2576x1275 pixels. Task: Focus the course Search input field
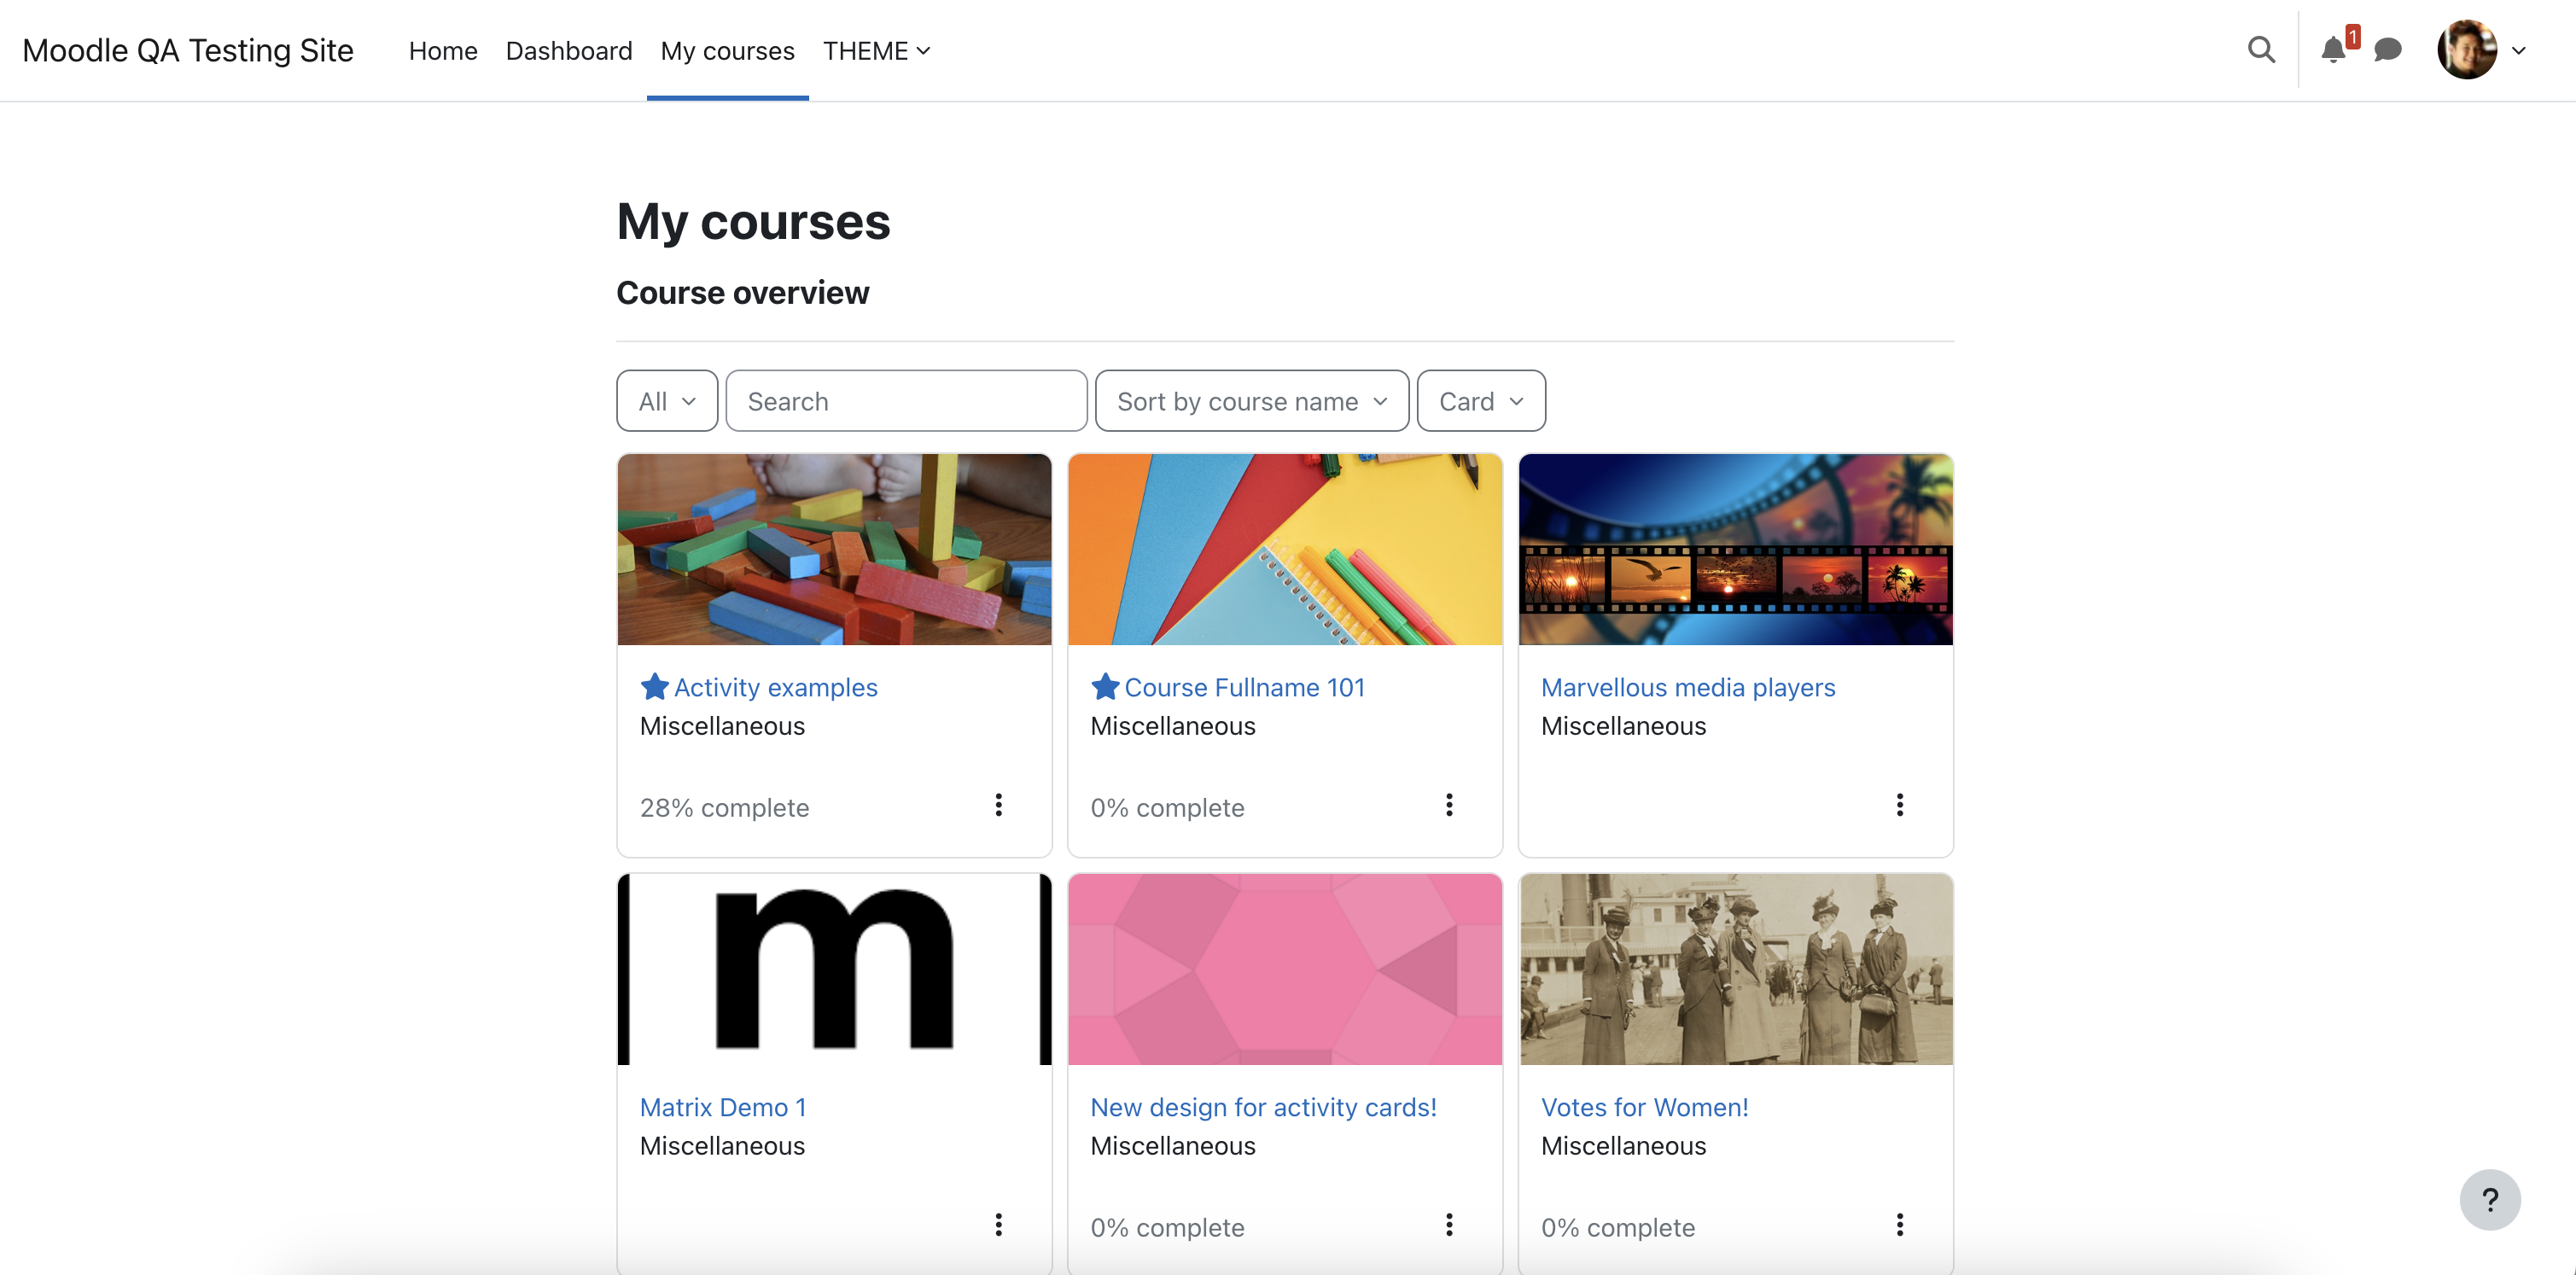click(x=906, y=401)
